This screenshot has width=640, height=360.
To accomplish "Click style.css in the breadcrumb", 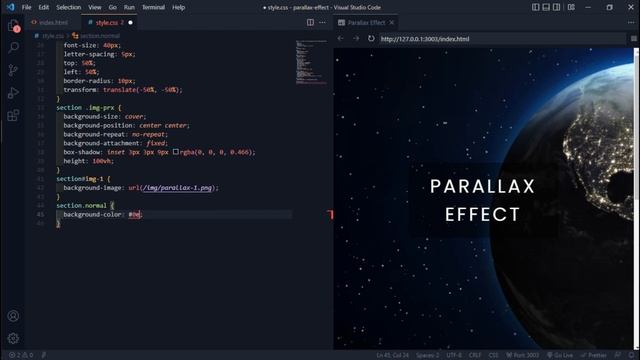I will point(53,36).
